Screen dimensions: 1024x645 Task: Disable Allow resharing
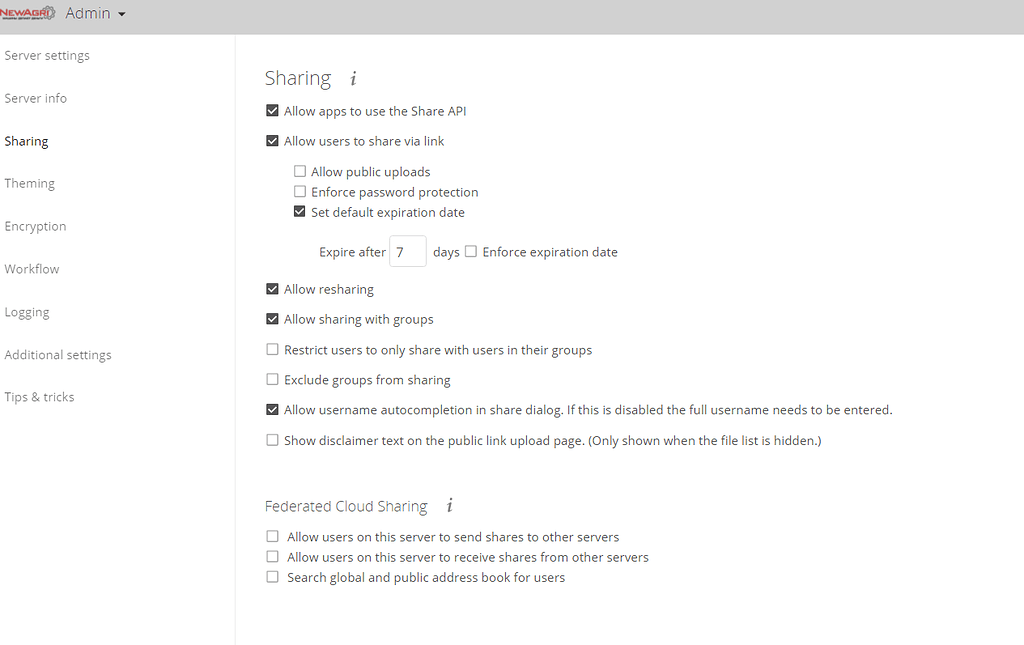(272, 288)
